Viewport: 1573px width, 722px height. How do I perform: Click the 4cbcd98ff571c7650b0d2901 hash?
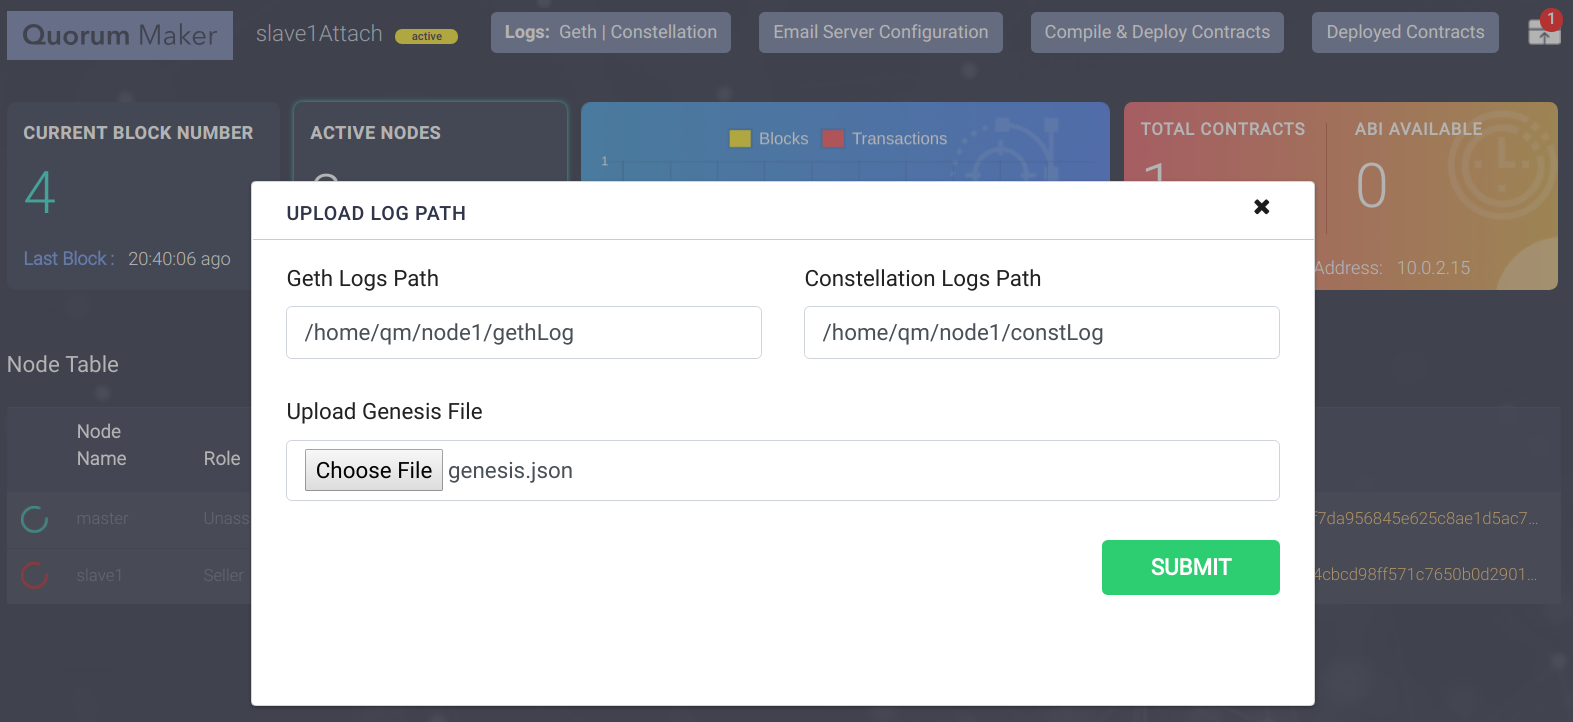pyautogui.click(x=1427, y=574)
